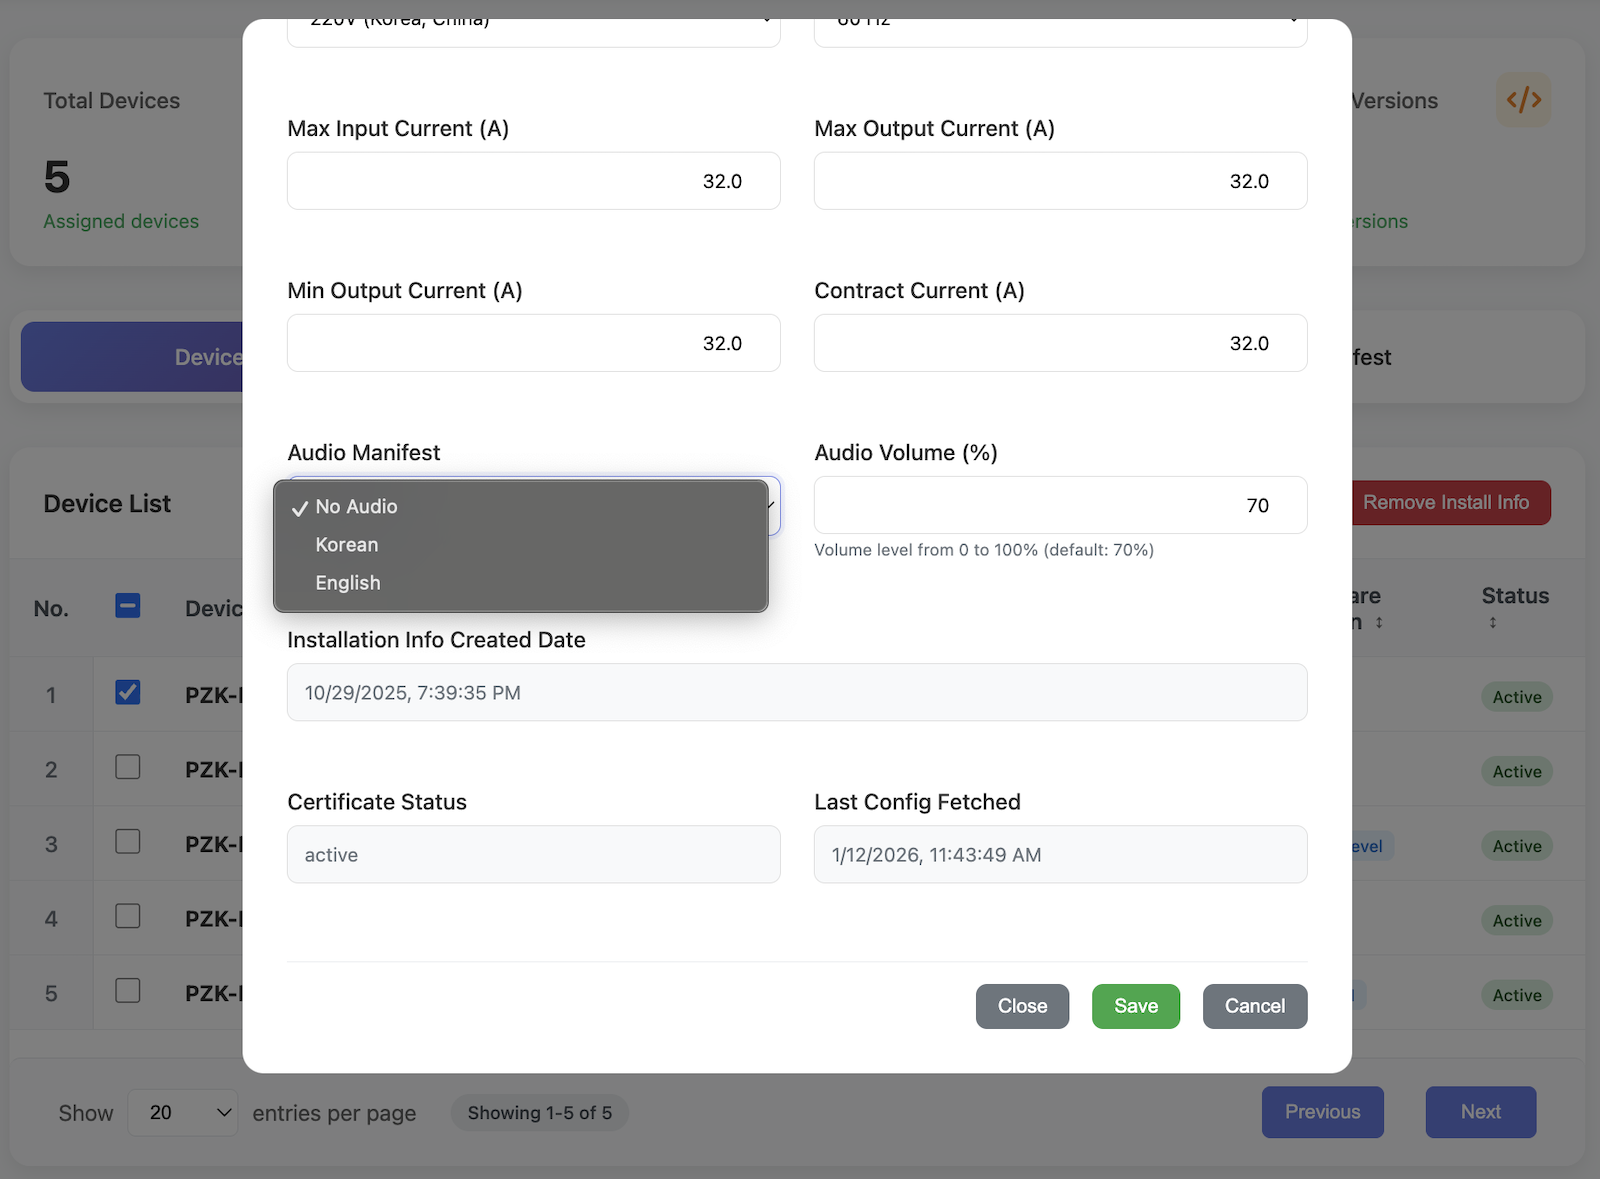Tick the checkbox for device row 5
Image resolution: width=1600 pixels, height=1179 pixels.
pos(128,991)
